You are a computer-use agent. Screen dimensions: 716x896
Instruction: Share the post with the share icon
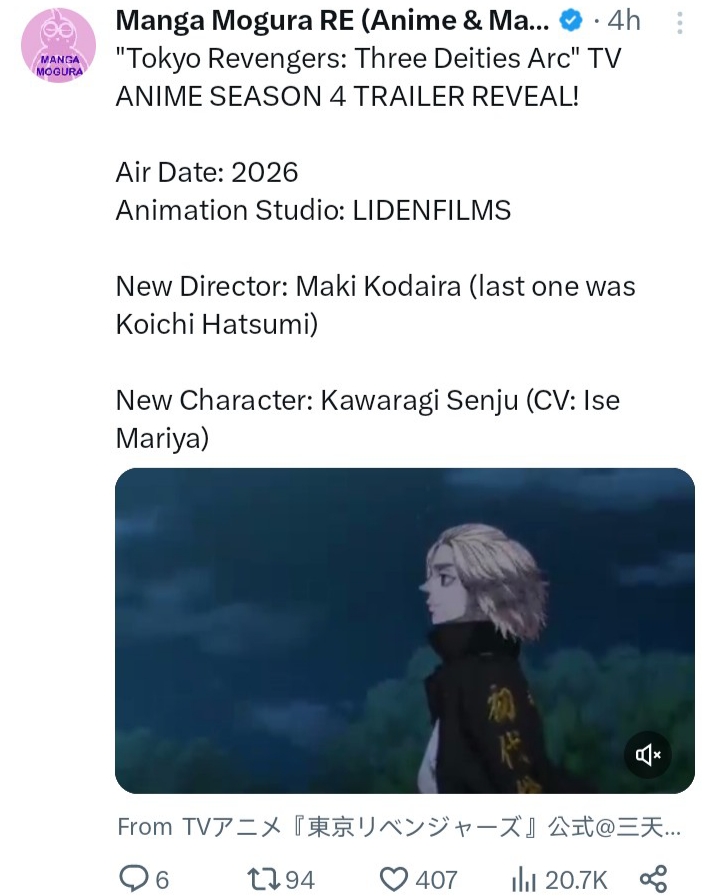tap(653, 879)
